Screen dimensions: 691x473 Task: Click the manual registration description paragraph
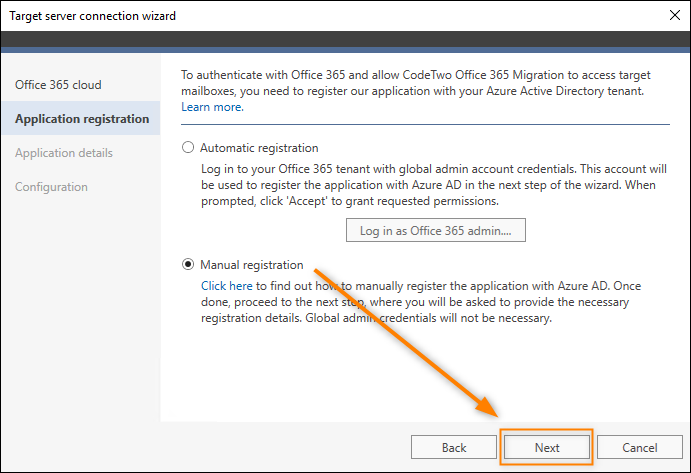pos(421,302)
